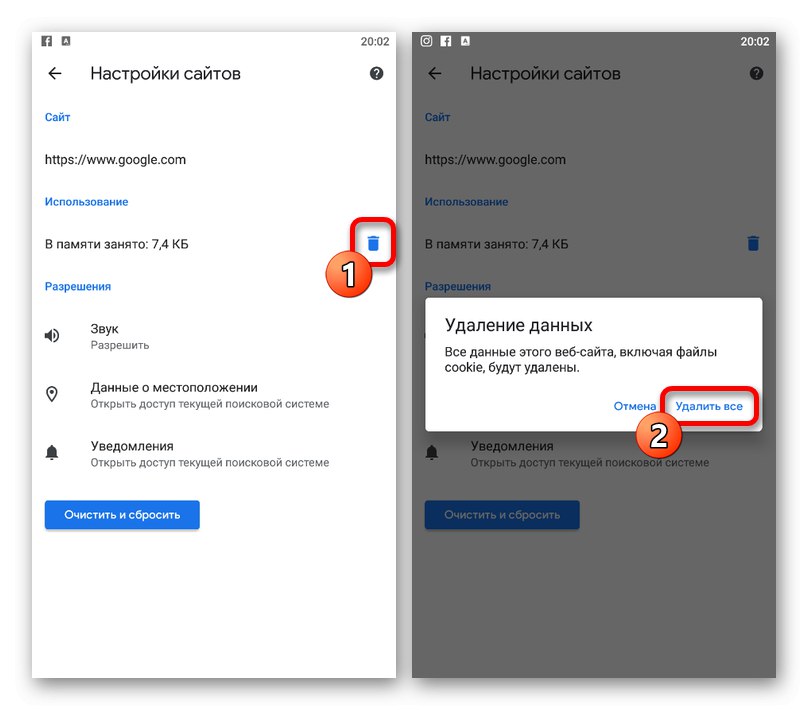Viewport: 808px width, 710px height.
Task: Click Отмена in the delete dialog
Action: (x=634, y=407)
